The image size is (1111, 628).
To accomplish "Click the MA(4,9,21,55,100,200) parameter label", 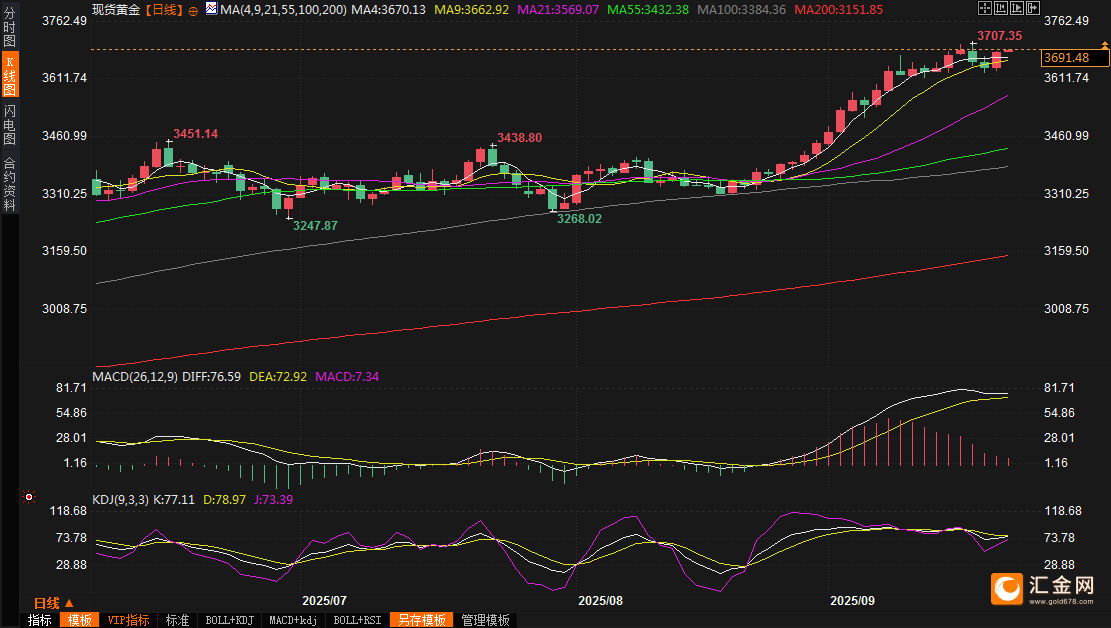I will (283, 10).
